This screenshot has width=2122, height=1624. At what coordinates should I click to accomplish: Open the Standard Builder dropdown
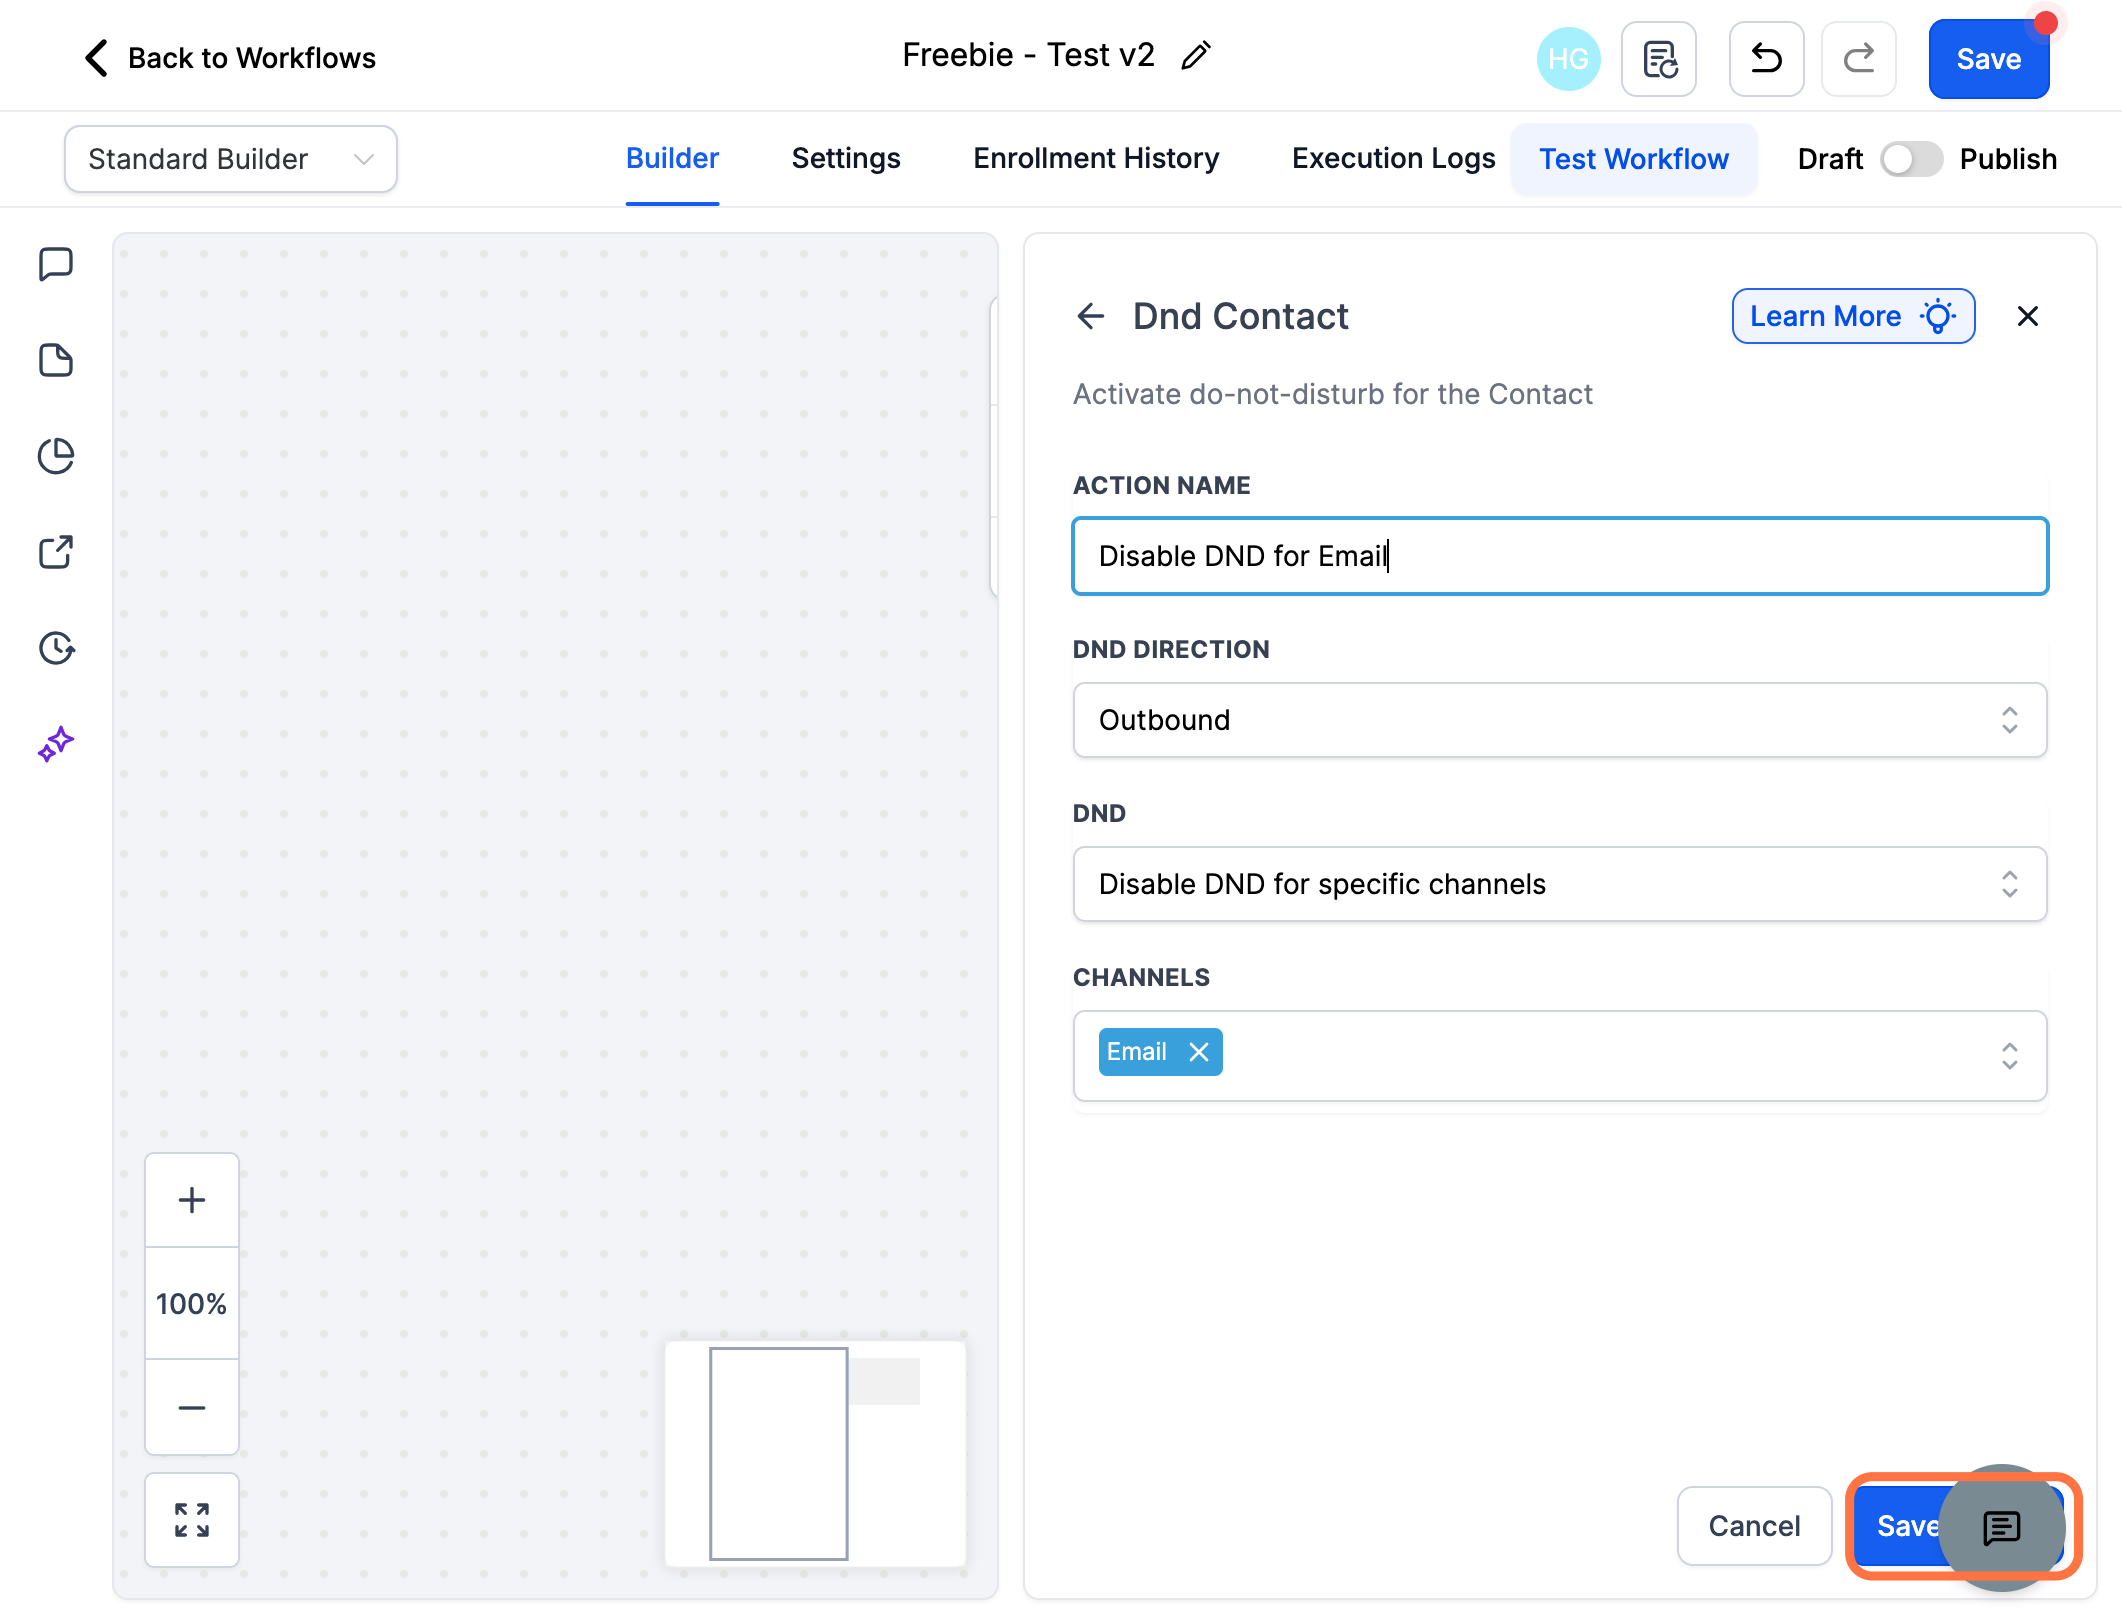[x=231, y=159]
